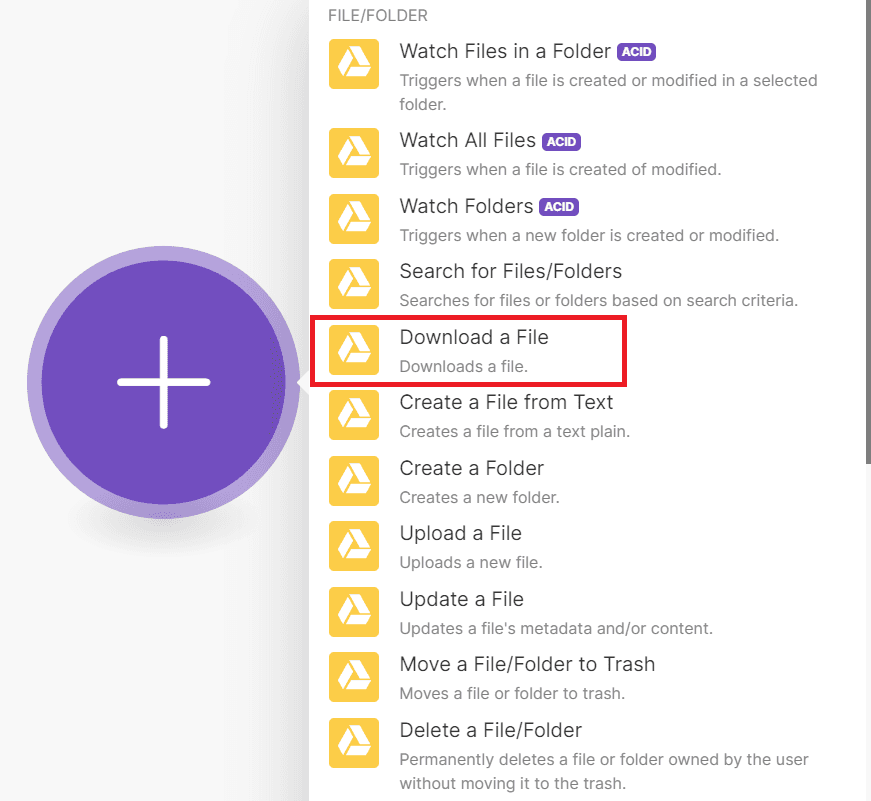This screenshot has height=801, width=871.
Task: Click the large purple plus module button
Action: pyautogui.click(x=163, y=382)
